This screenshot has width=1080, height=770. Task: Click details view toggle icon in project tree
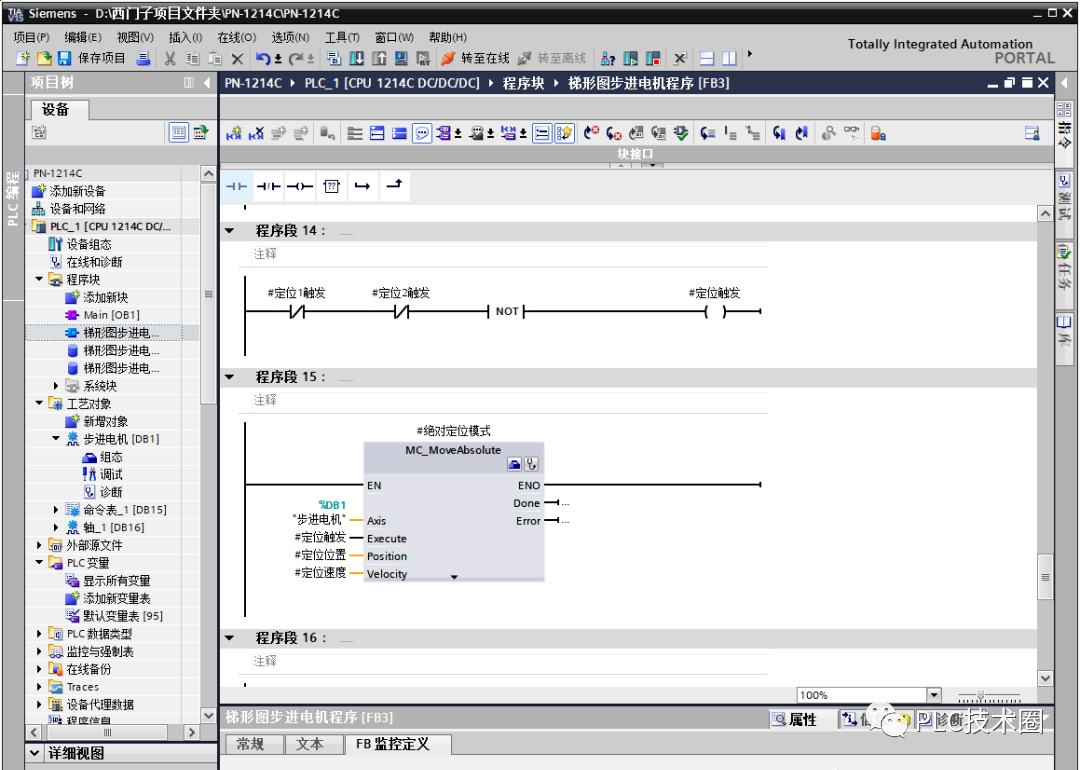tap(178, 132)
